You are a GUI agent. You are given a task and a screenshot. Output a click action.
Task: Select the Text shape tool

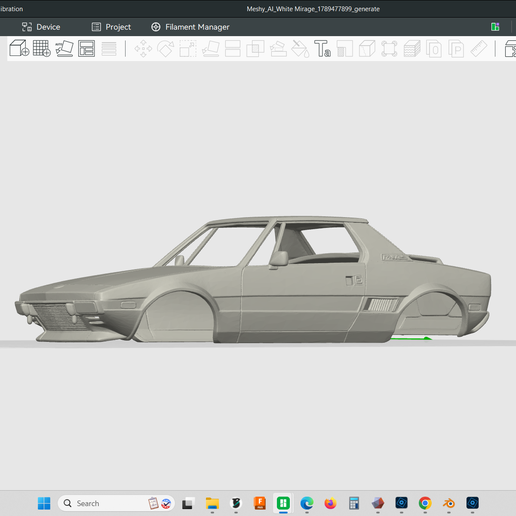coord(322,49)
